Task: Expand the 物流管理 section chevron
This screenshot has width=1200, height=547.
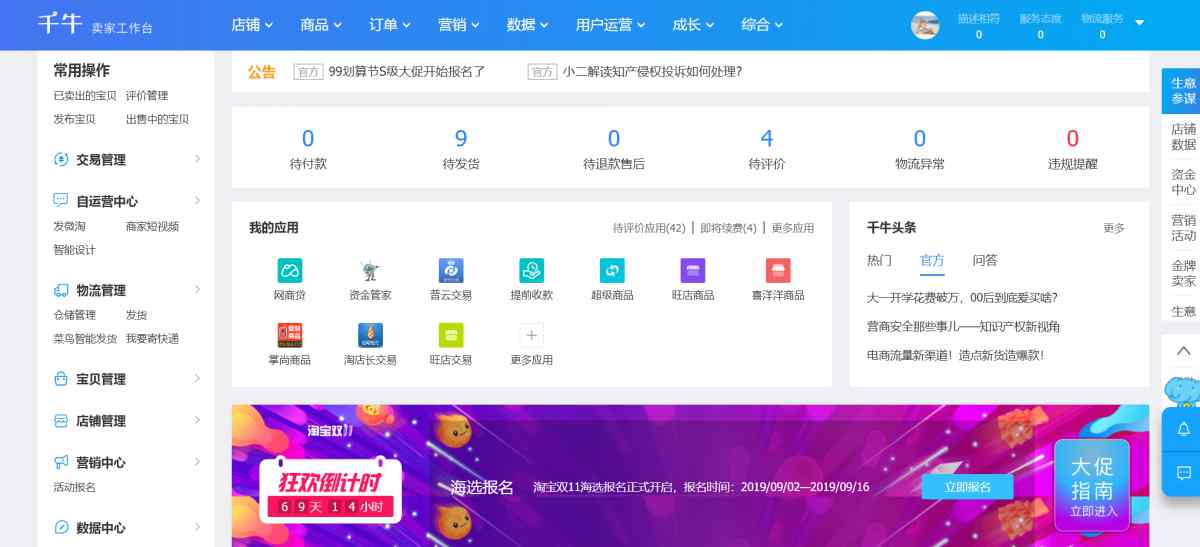Action: point(197,290)
